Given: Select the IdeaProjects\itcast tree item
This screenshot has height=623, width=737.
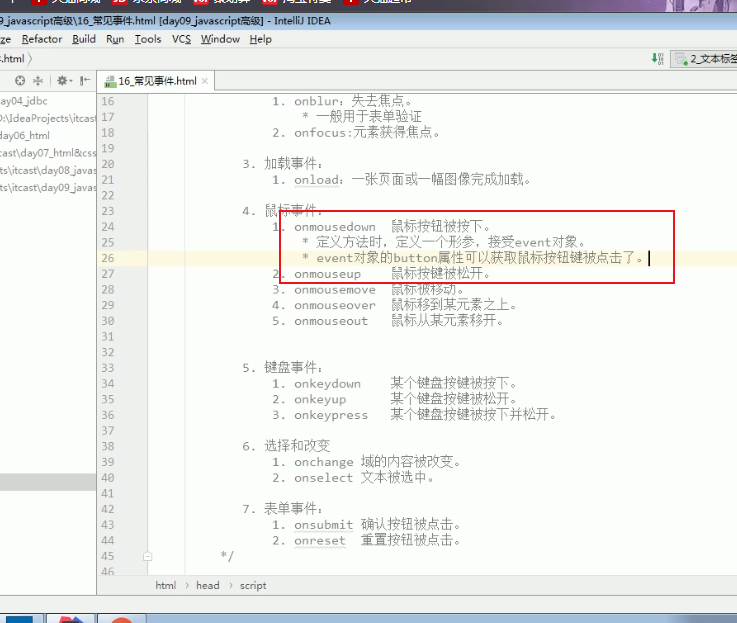Looking at the screenshot, I should pos(47,118).
